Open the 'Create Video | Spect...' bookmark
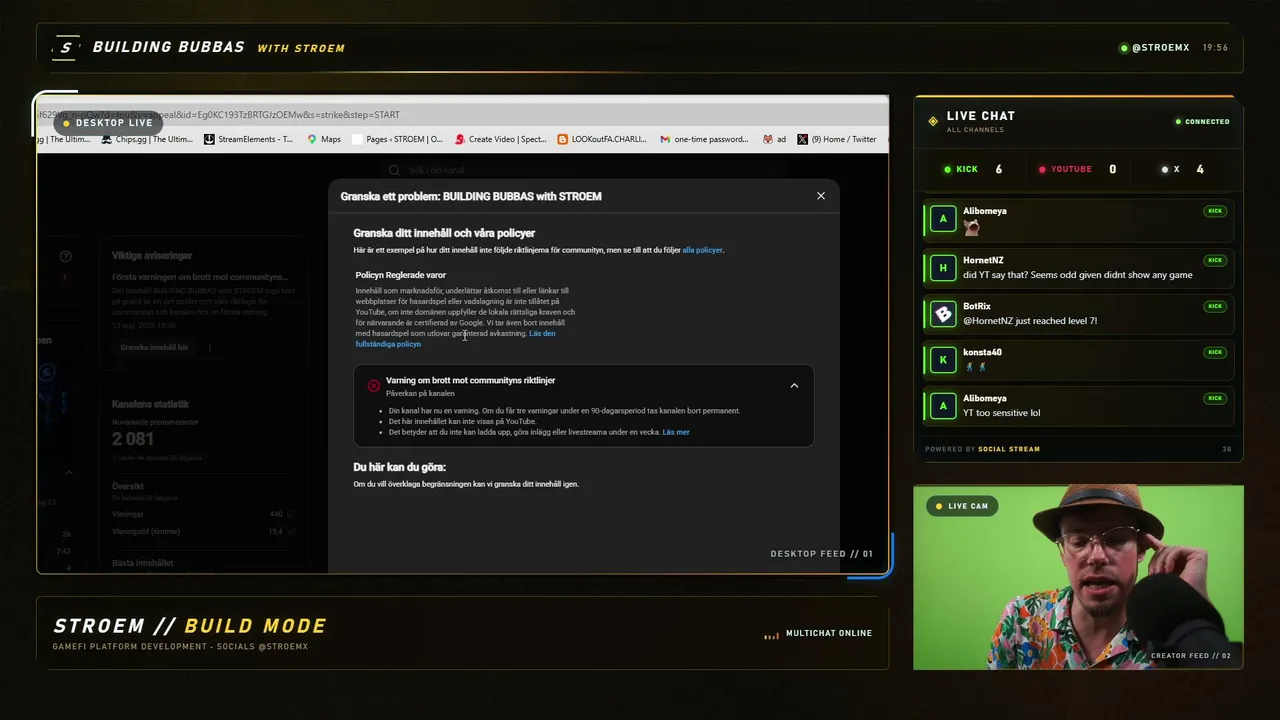Viewport: 1280px width, 720px height. coord(500,139)
